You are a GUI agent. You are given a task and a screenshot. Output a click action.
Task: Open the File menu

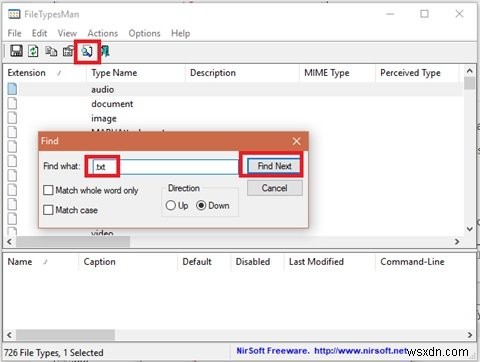pos(14,33)
